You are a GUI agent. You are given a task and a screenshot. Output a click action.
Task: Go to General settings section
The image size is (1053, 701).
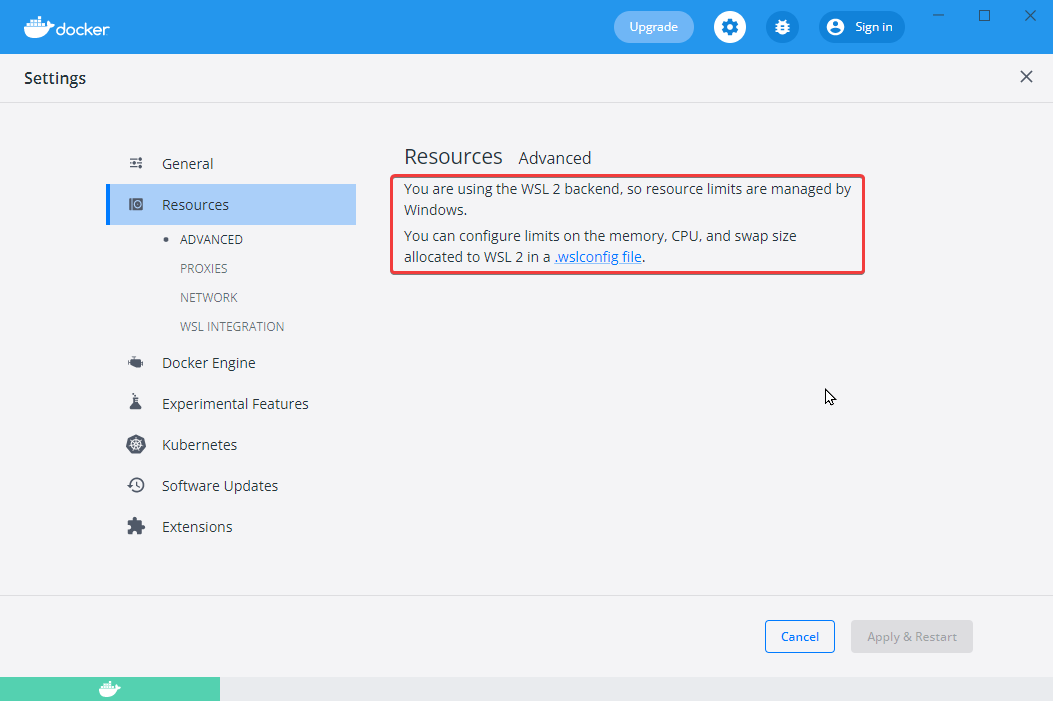231,164
